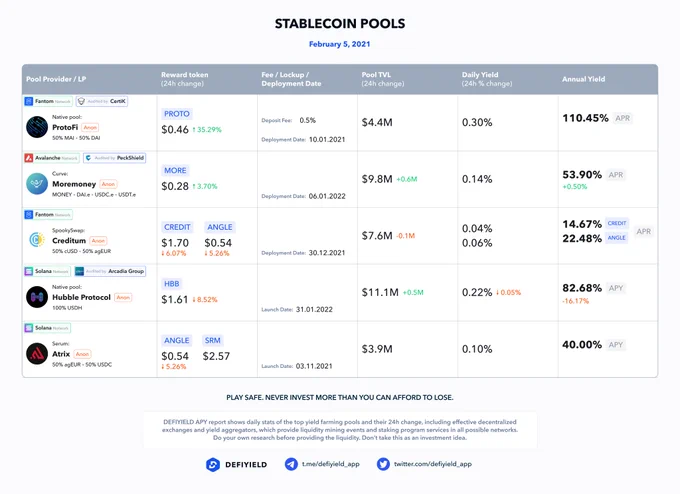Image resolution: width=680 pixels, height=494 pixels.
Task: Click the $9.8M pool TVL value
Action: coord(377,179)
